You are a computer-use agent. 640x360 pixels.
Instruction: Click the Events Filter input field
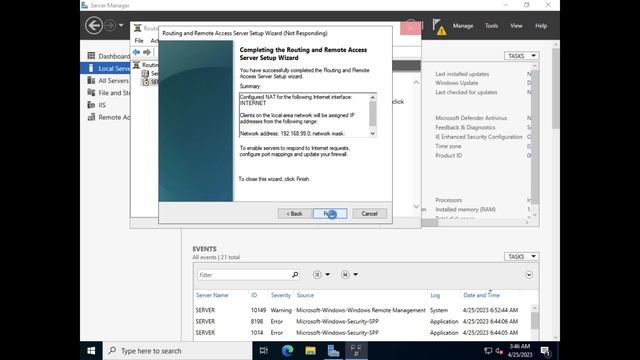[244, 275]
